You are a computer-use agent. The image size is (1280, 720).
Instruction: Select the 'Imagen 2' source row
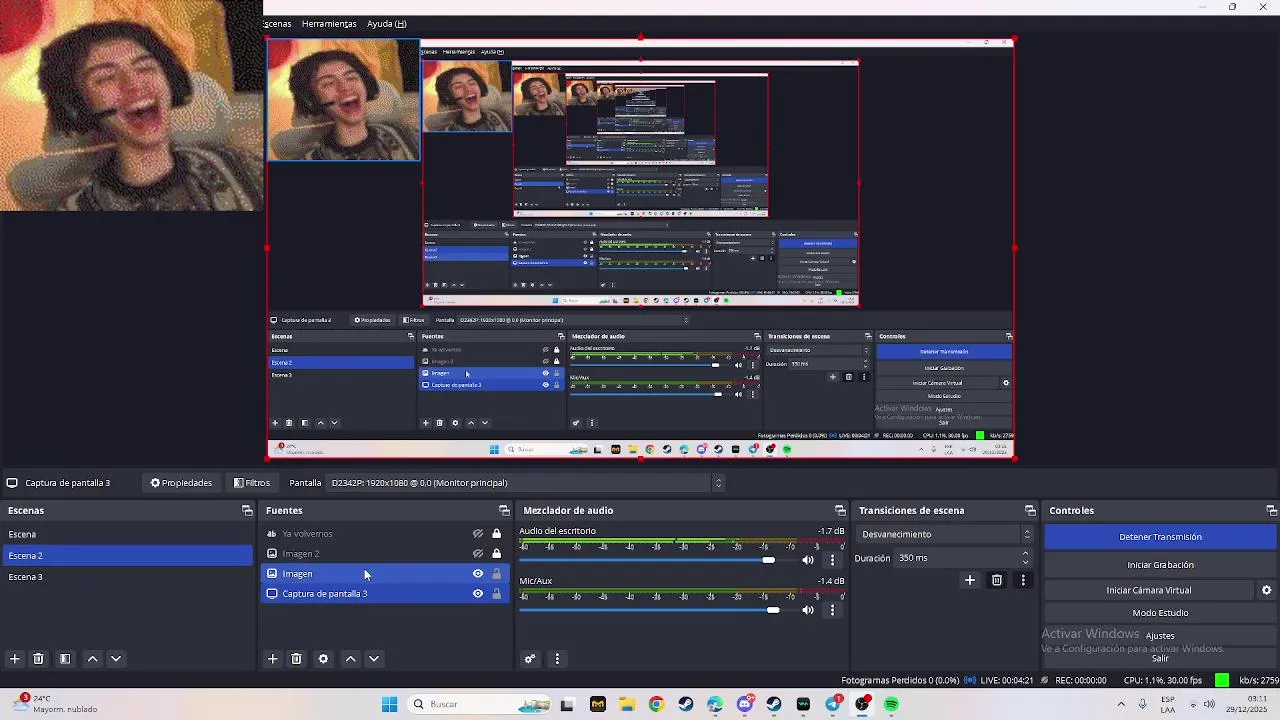[385, 554]
